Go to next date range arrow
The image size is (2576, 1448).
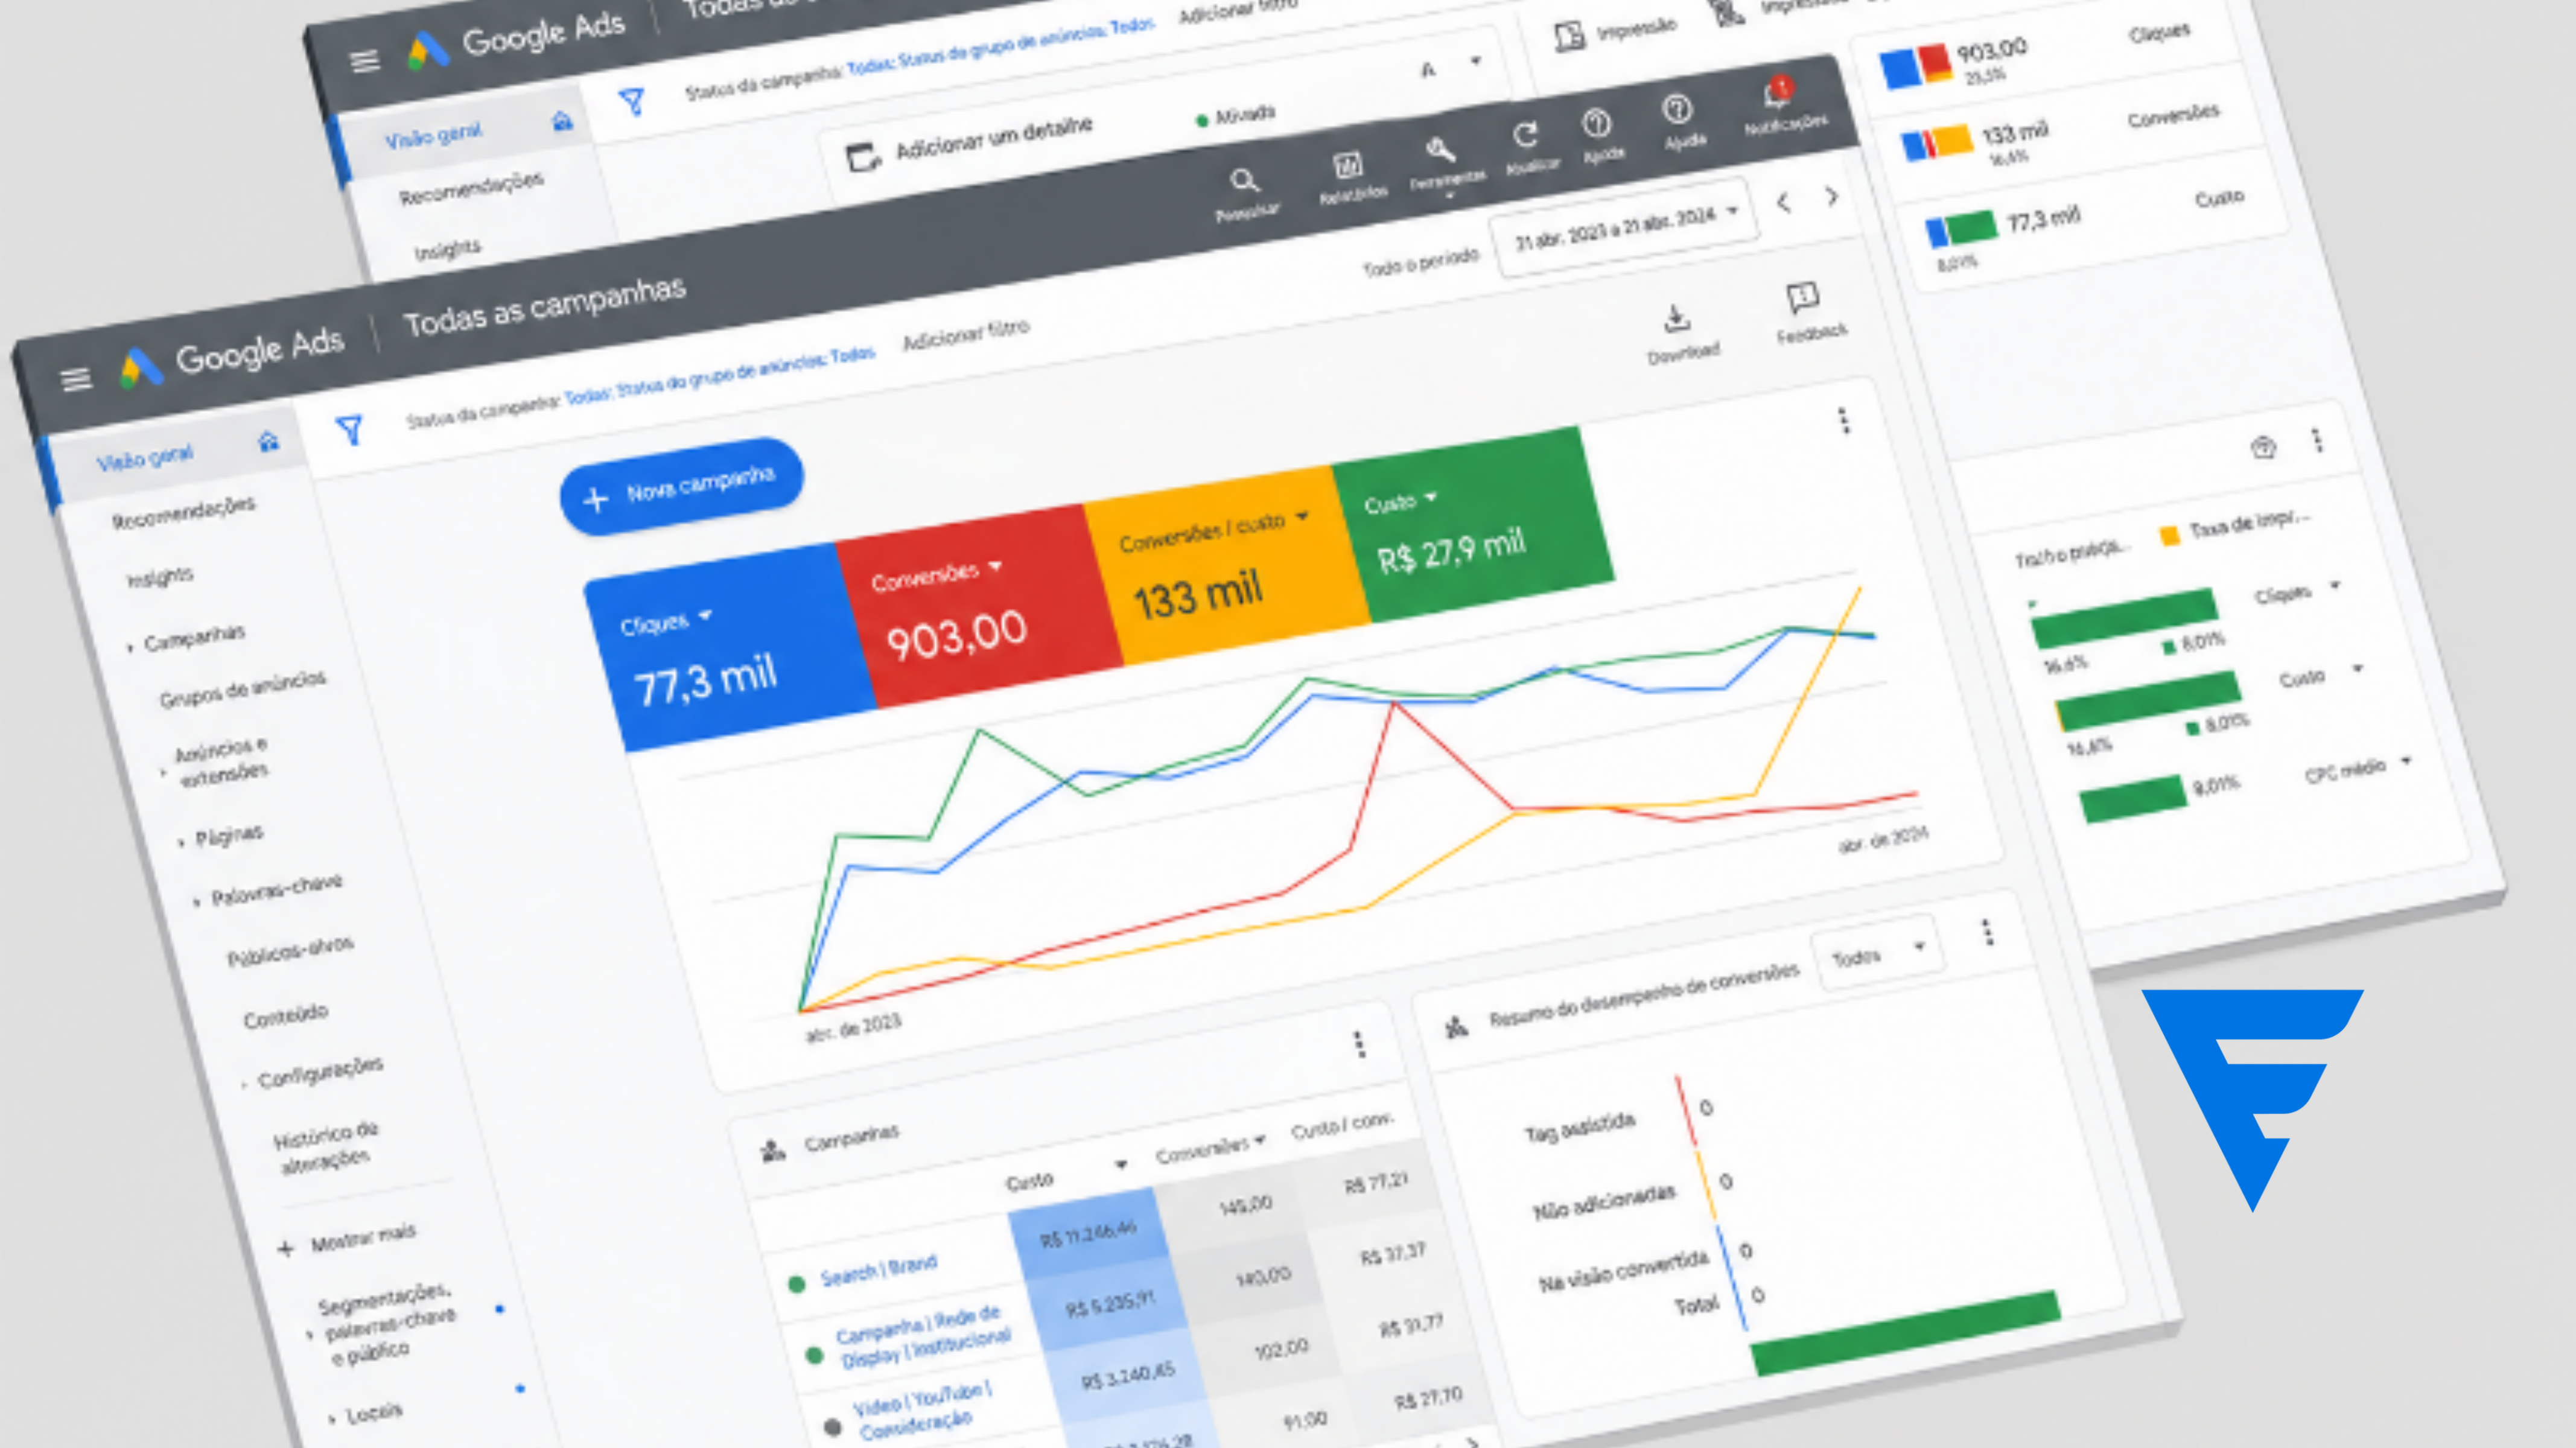point(1831,196)
